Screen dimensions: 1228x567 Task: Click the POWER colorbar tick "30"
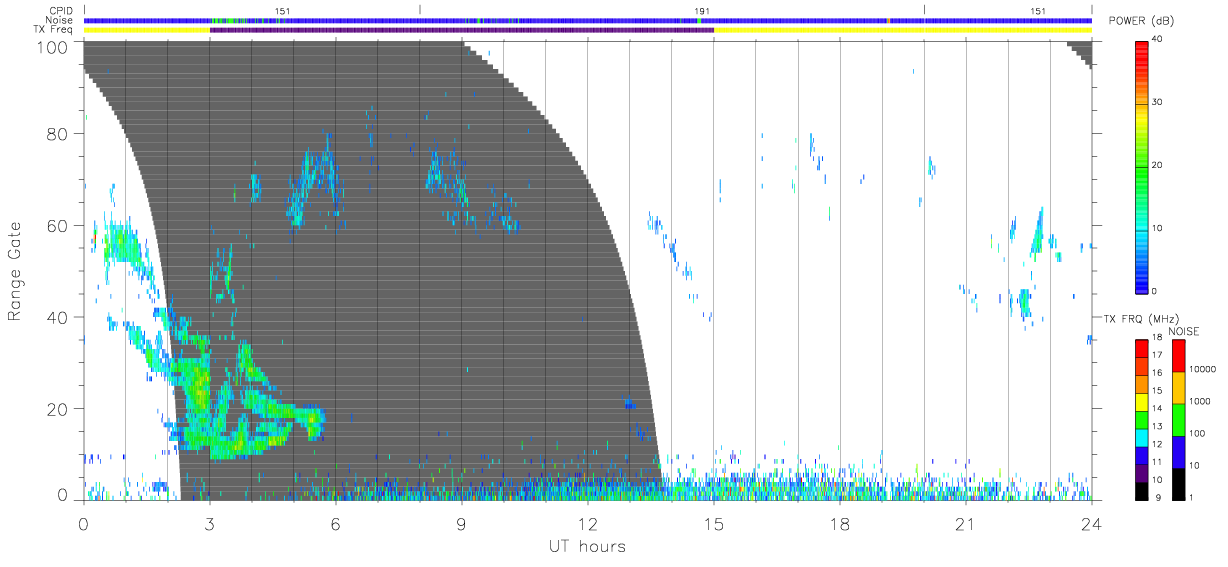point(1158,103)
